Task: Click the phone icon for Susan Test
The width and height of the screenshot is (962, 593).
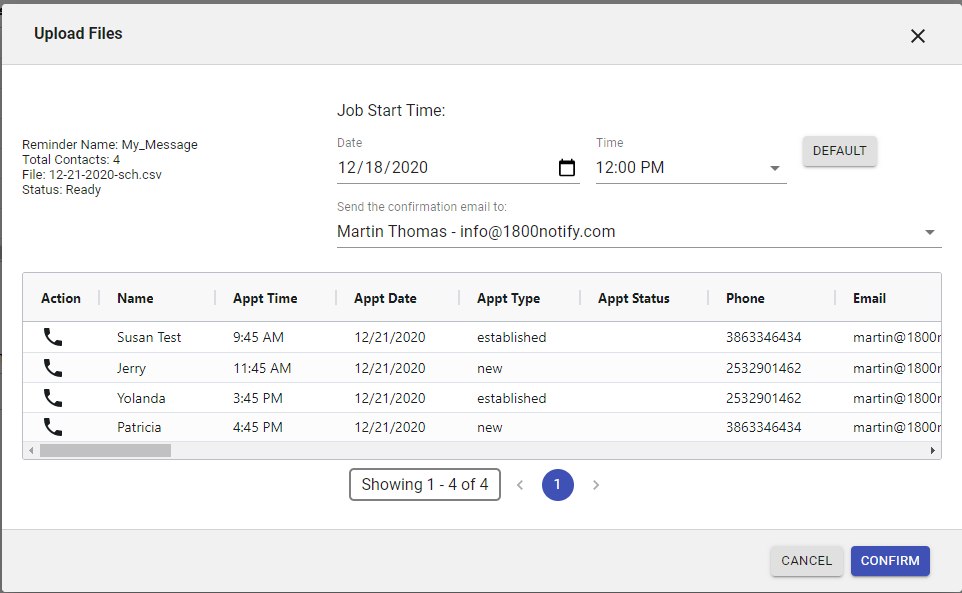Action: point(53,337)
